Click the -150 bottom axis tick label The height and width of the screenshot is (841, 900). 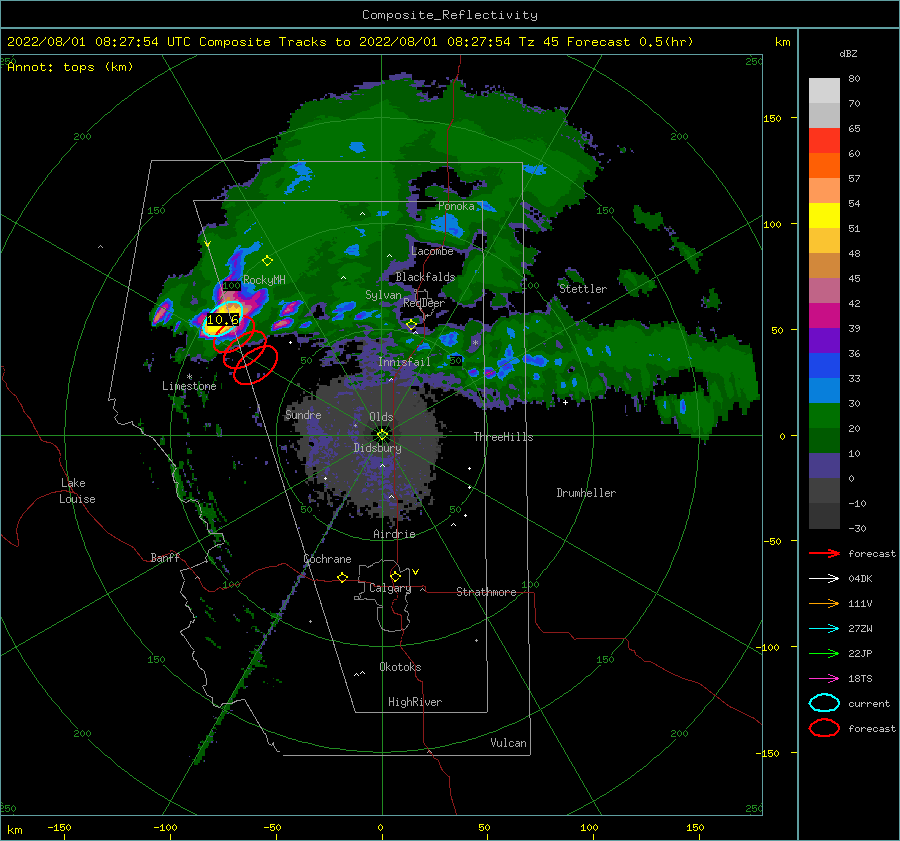coord(59,827)
